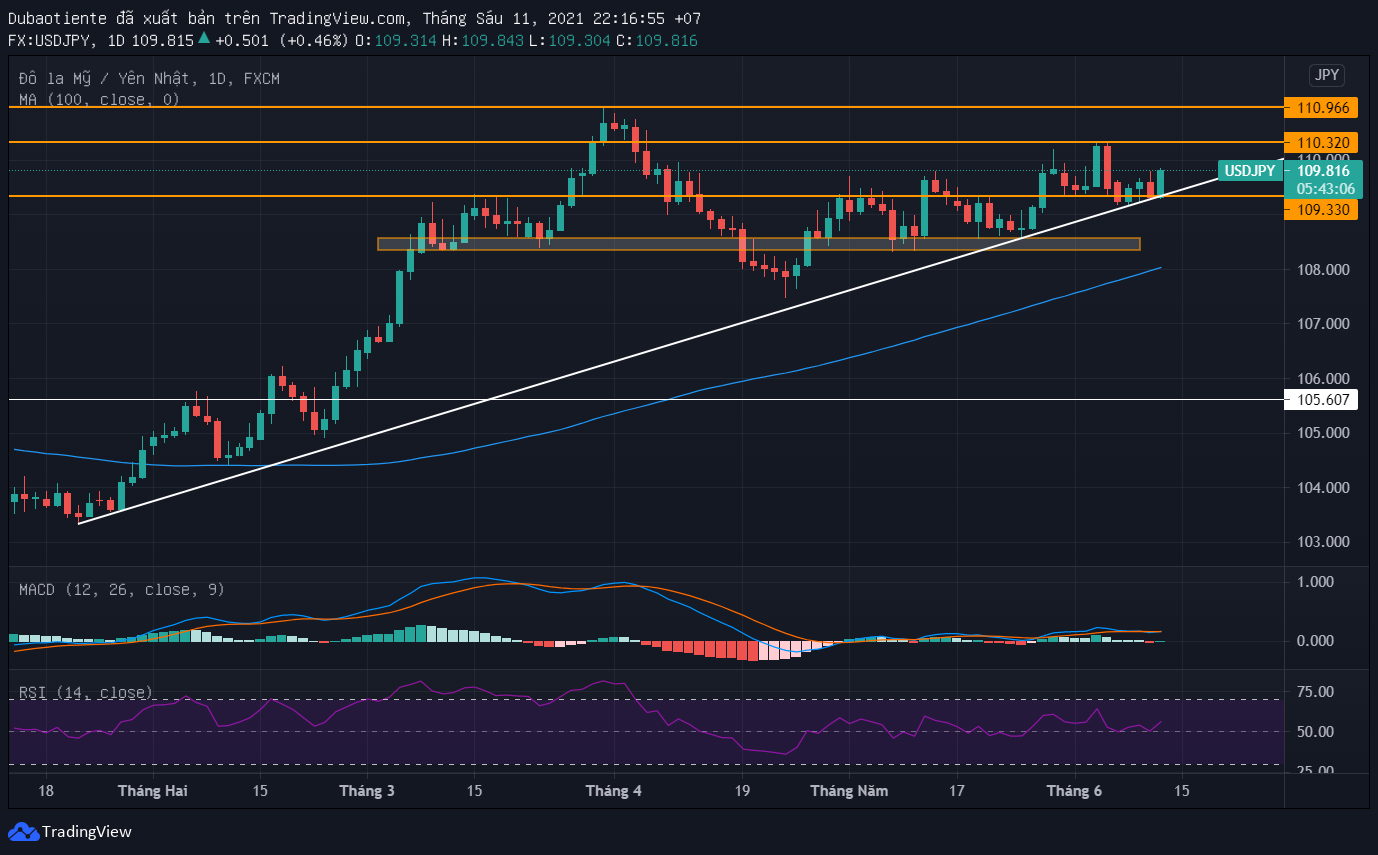
Task: Open the MA (100, close, 0) indicator label
Action: pos(99,99)
